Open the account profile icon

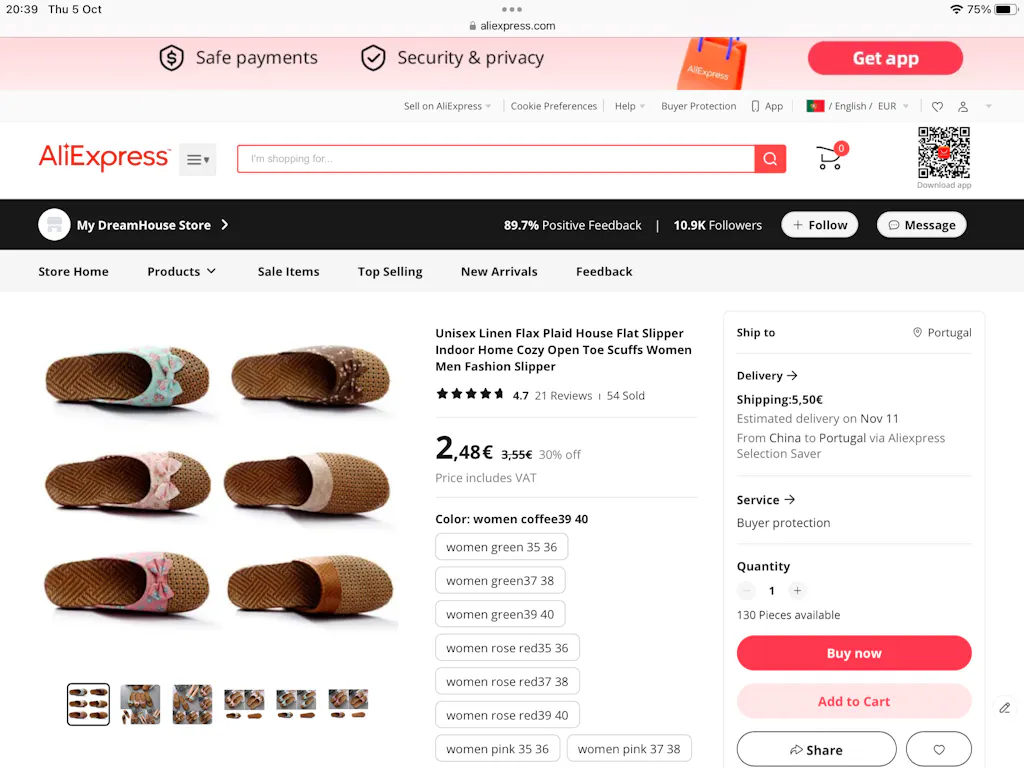pos(963,106)
